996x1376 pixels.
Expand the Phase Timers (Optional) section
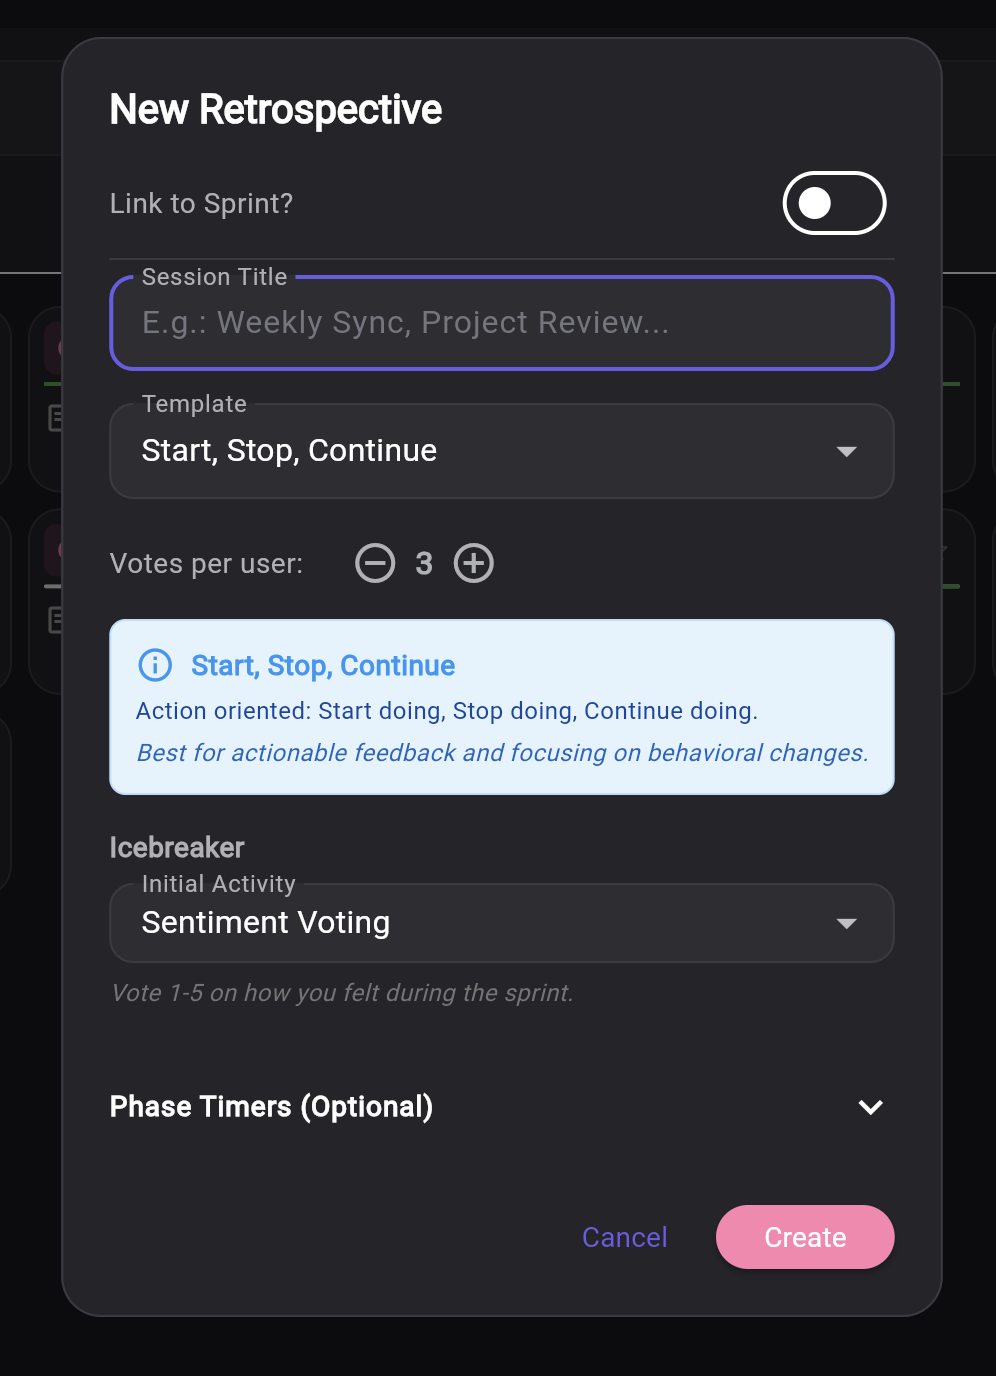(x=500, y=1107)
